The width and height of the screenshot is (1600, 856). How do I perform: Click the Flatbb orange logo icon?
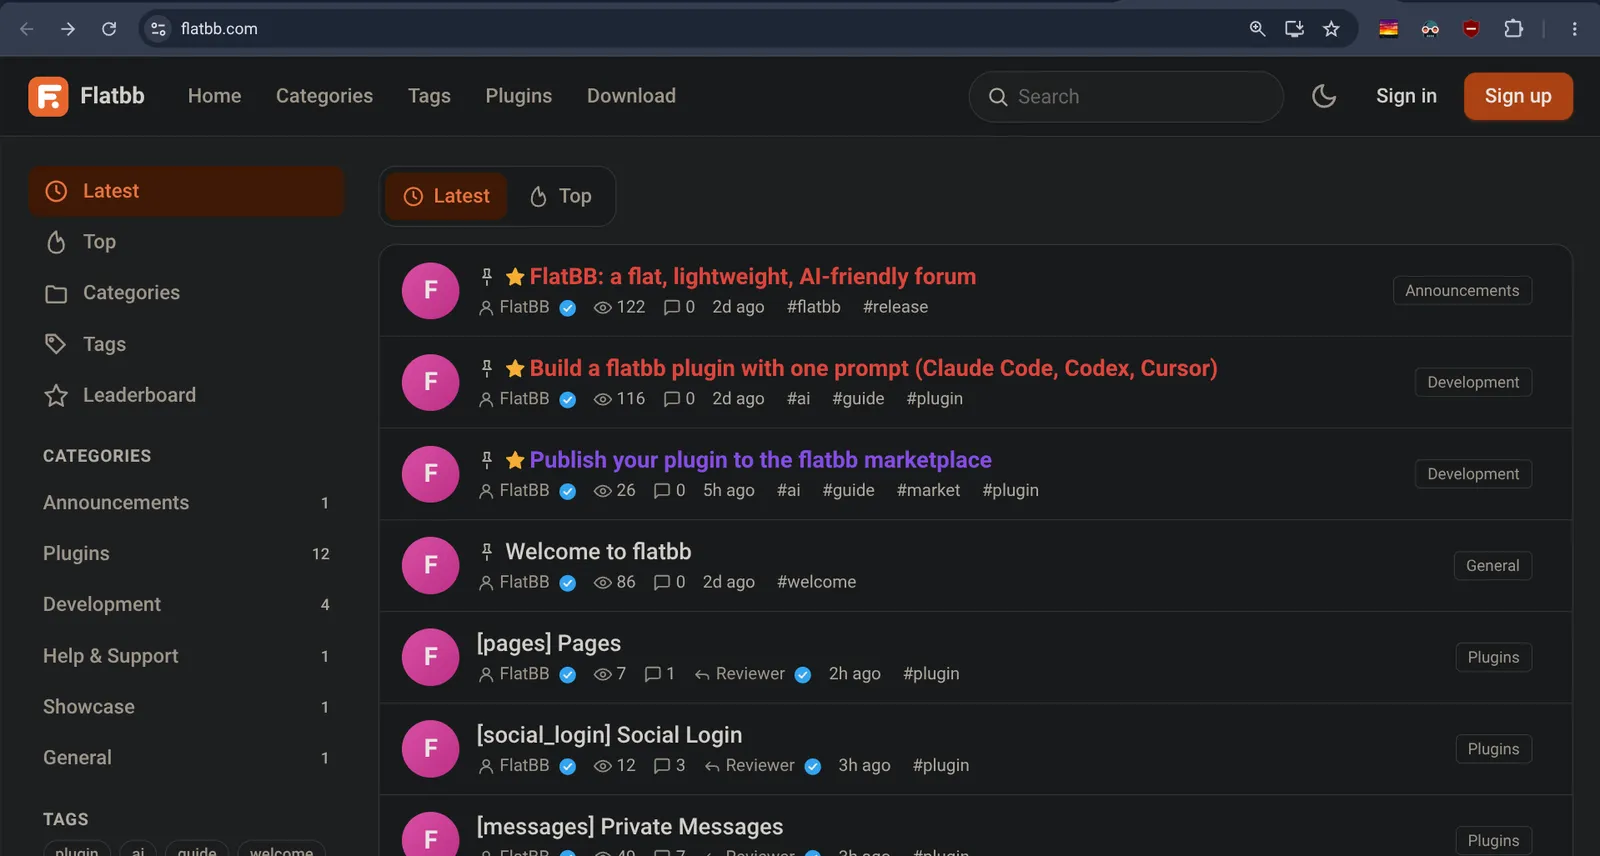click(x=48, y=96)
